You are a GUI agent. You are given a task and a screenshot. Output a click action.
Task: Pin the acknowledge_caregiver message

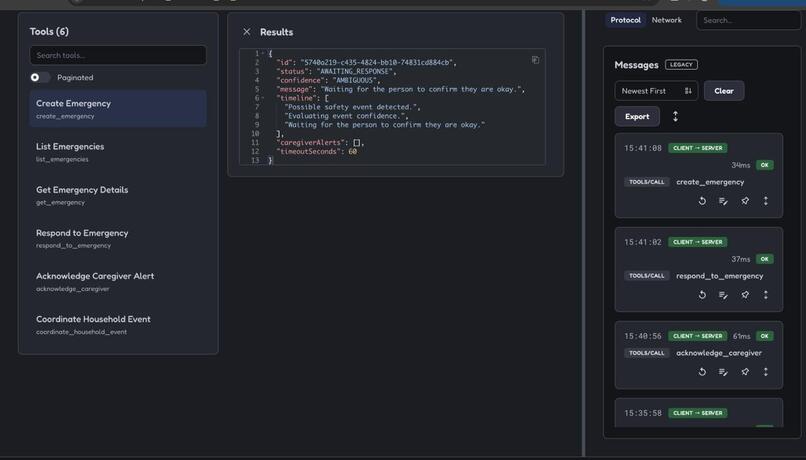click(x=745, y=372)
